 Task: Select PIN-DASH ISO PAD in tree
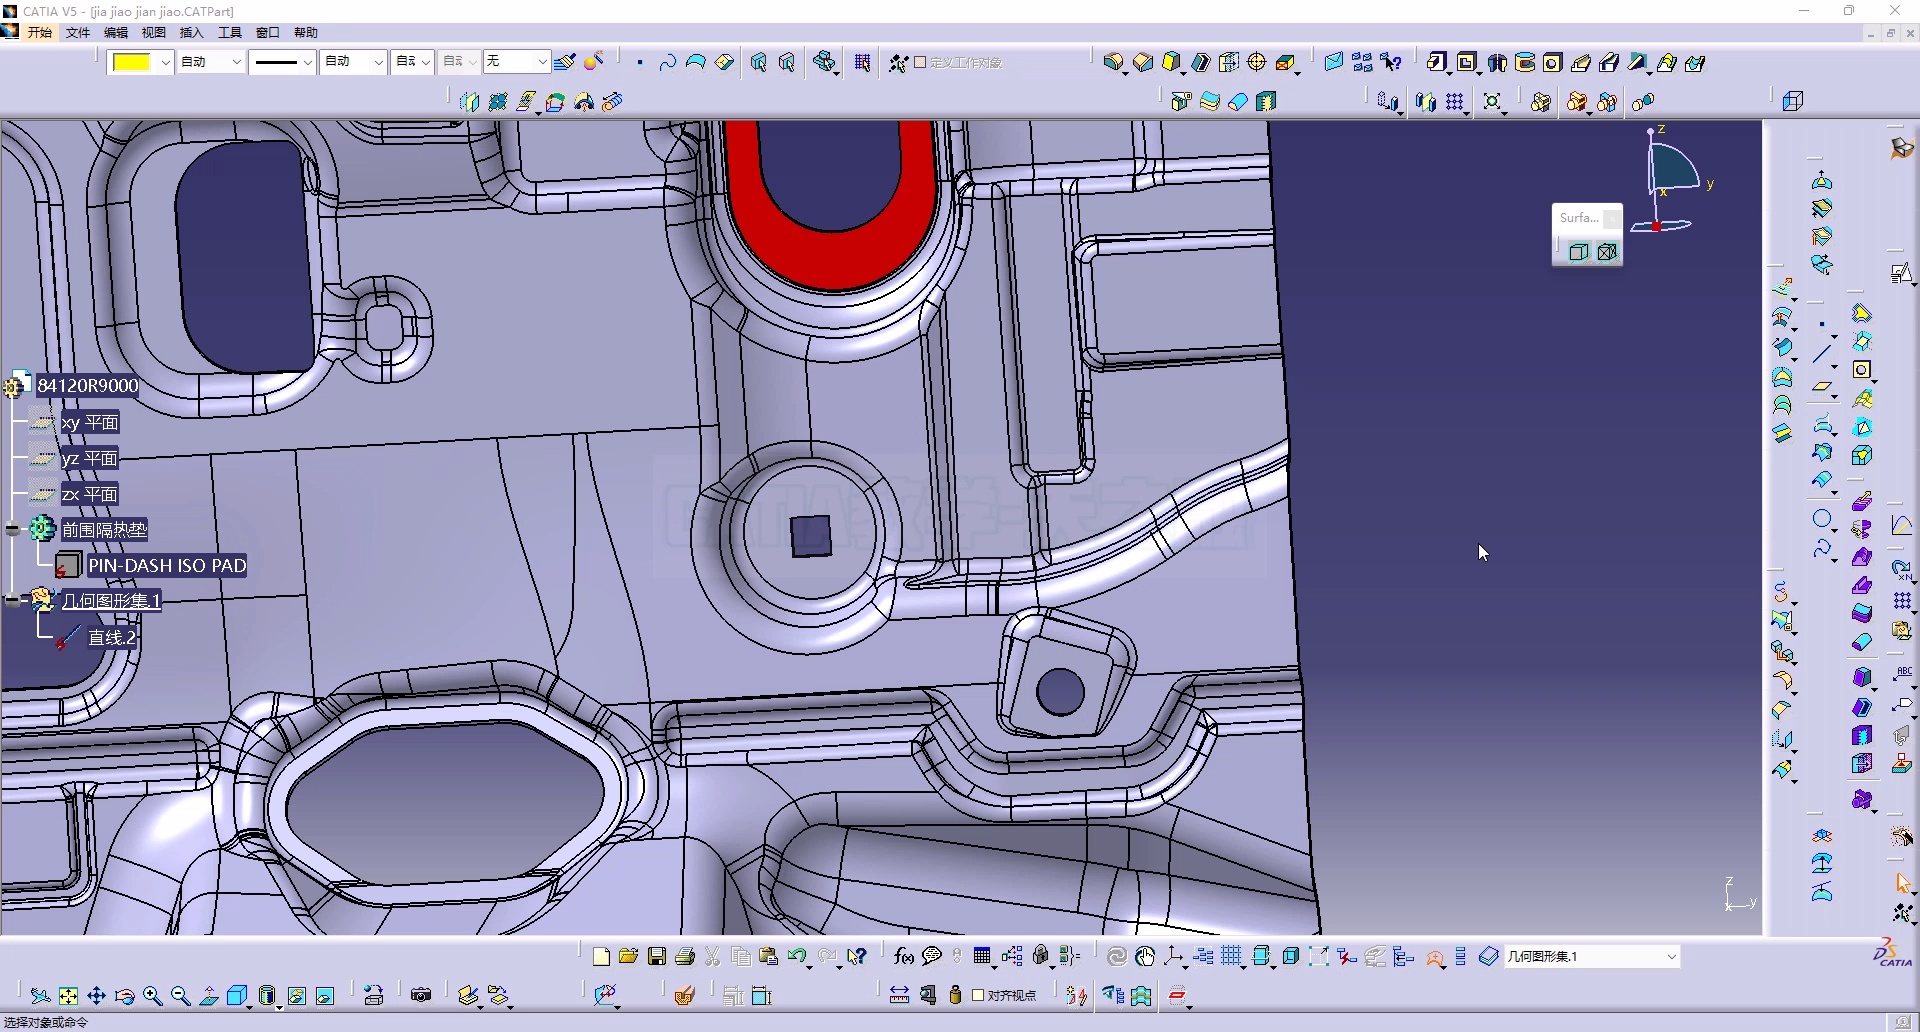(166, 566)
